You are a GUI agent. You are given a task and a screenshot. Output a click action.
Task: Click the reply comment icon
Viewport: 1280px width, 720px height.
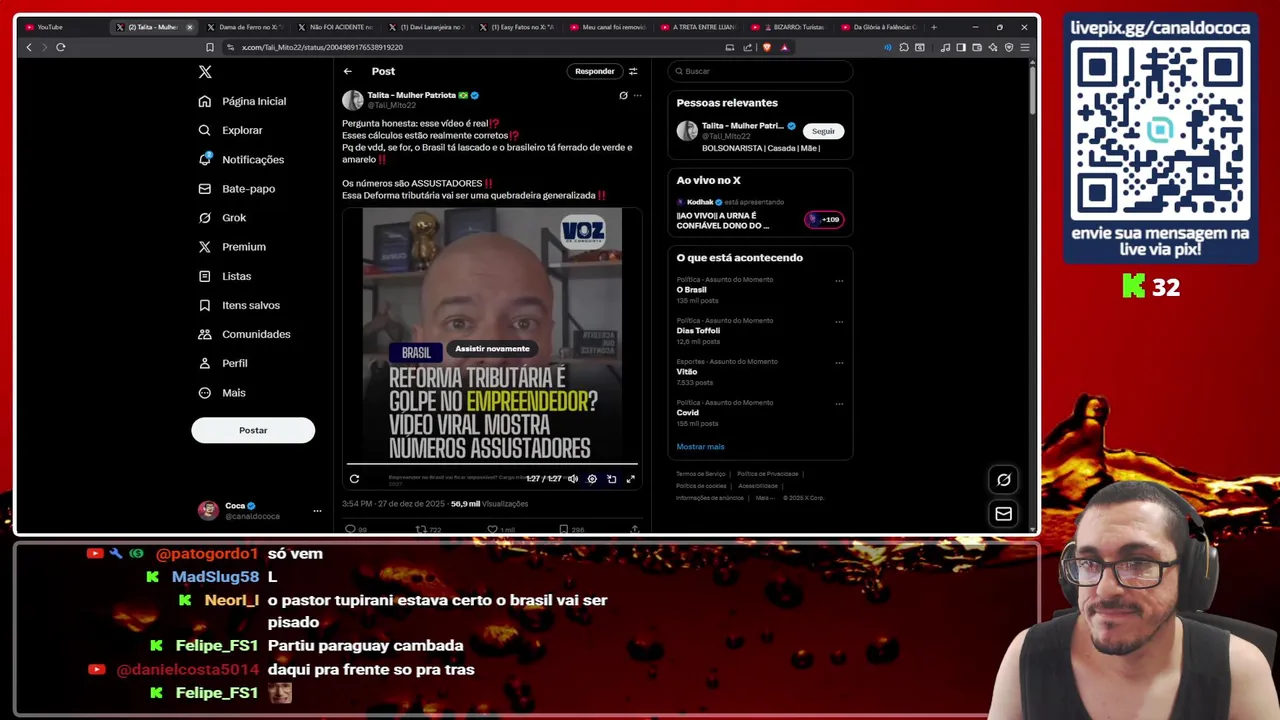tap(350, 529)
